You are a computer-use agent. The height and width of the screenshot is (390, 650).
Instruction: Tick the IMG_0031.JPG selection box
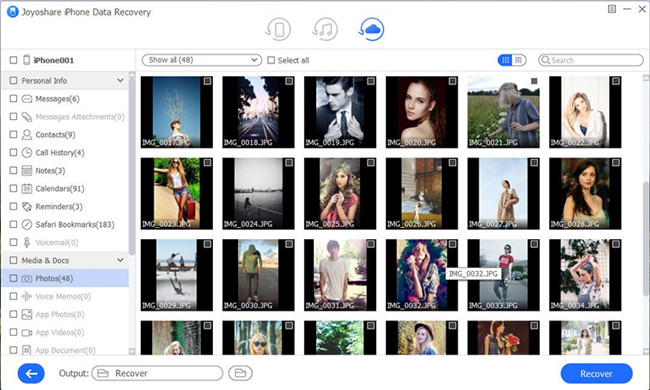(371, 244)
